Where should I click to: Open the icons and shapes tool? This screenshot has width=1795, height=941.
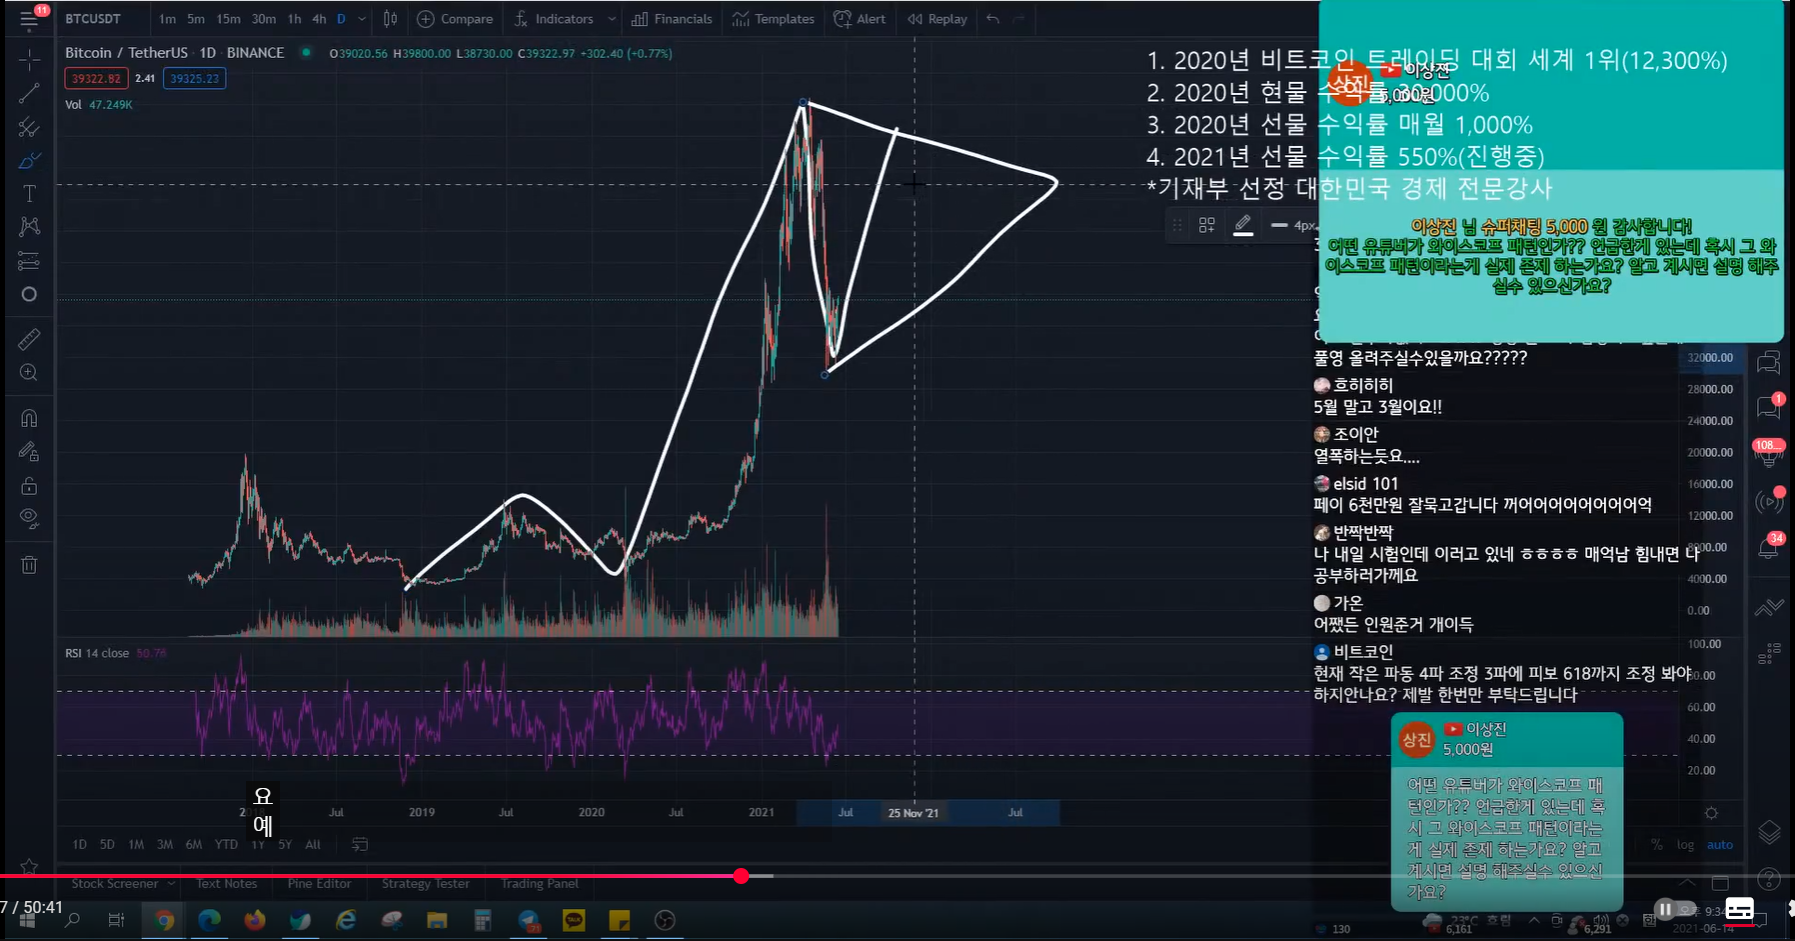(x=29, y=294)
